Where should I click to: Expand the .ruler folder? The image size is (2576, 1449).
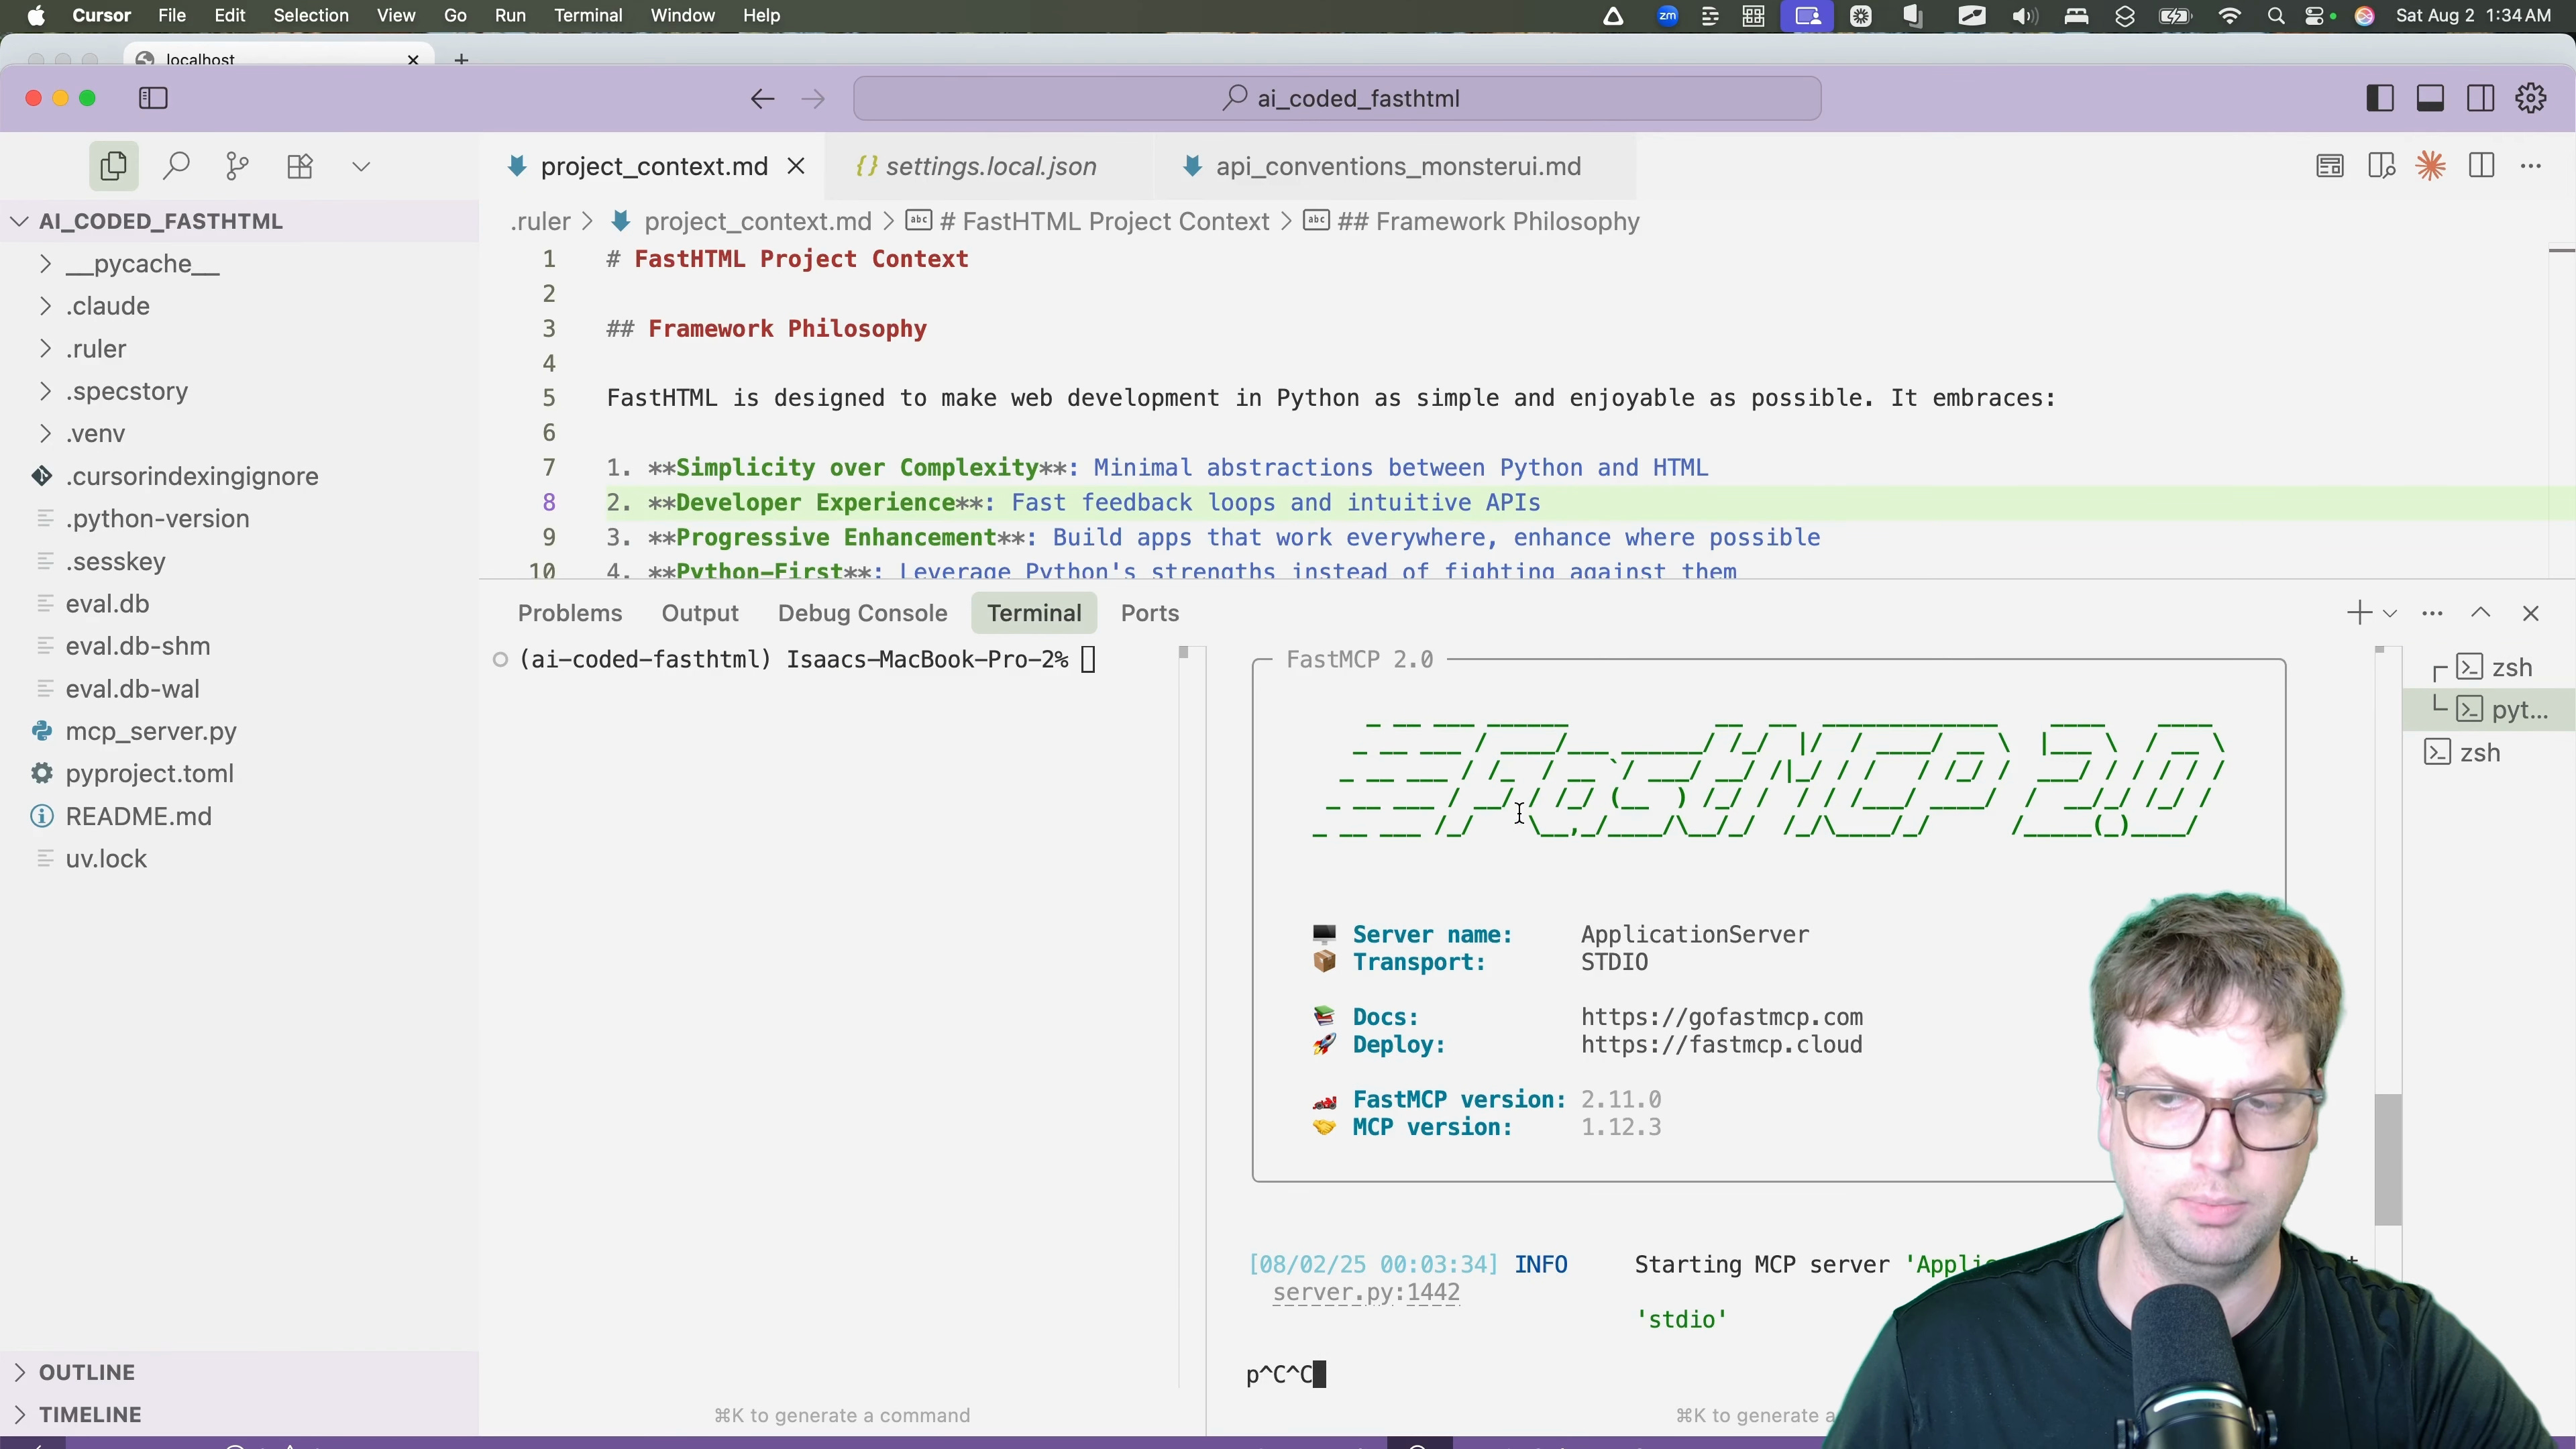coord(96,349)
